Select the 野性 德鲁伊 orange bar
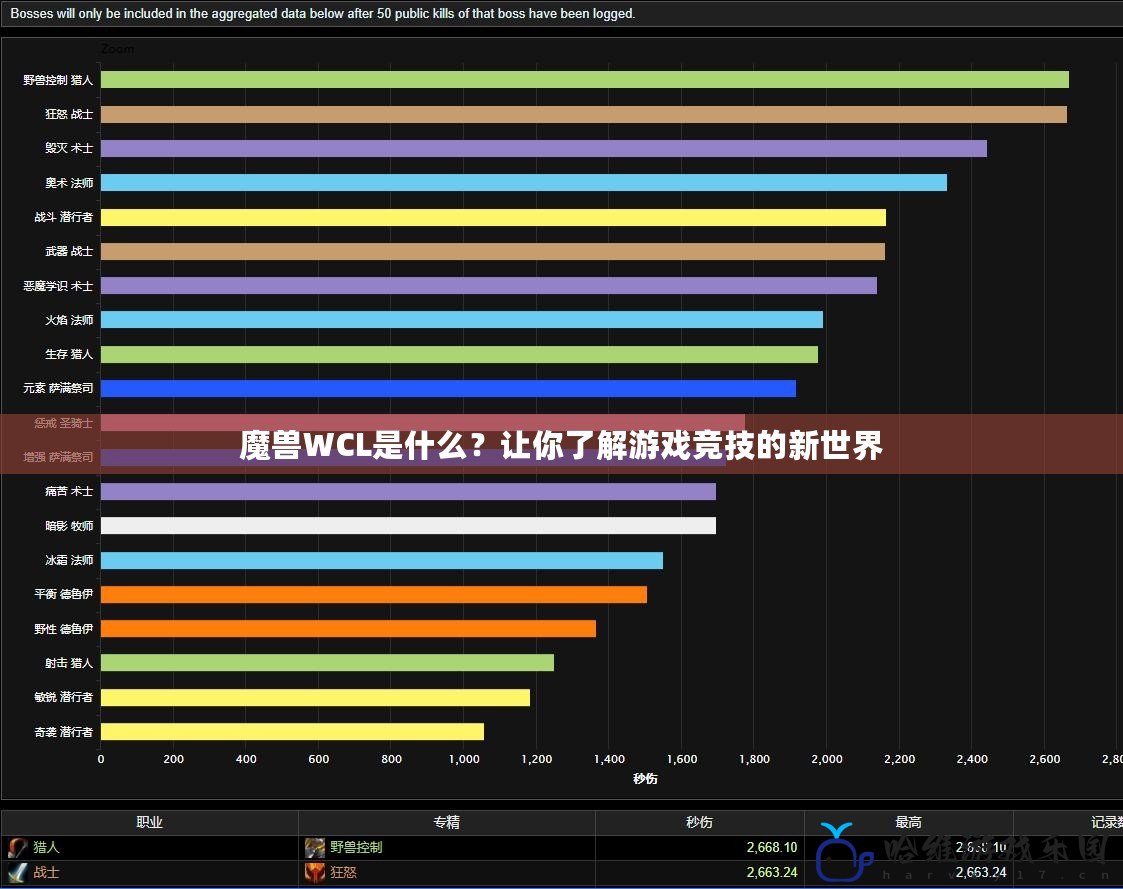Screen dimensions: 1123x889 (348, 629)
